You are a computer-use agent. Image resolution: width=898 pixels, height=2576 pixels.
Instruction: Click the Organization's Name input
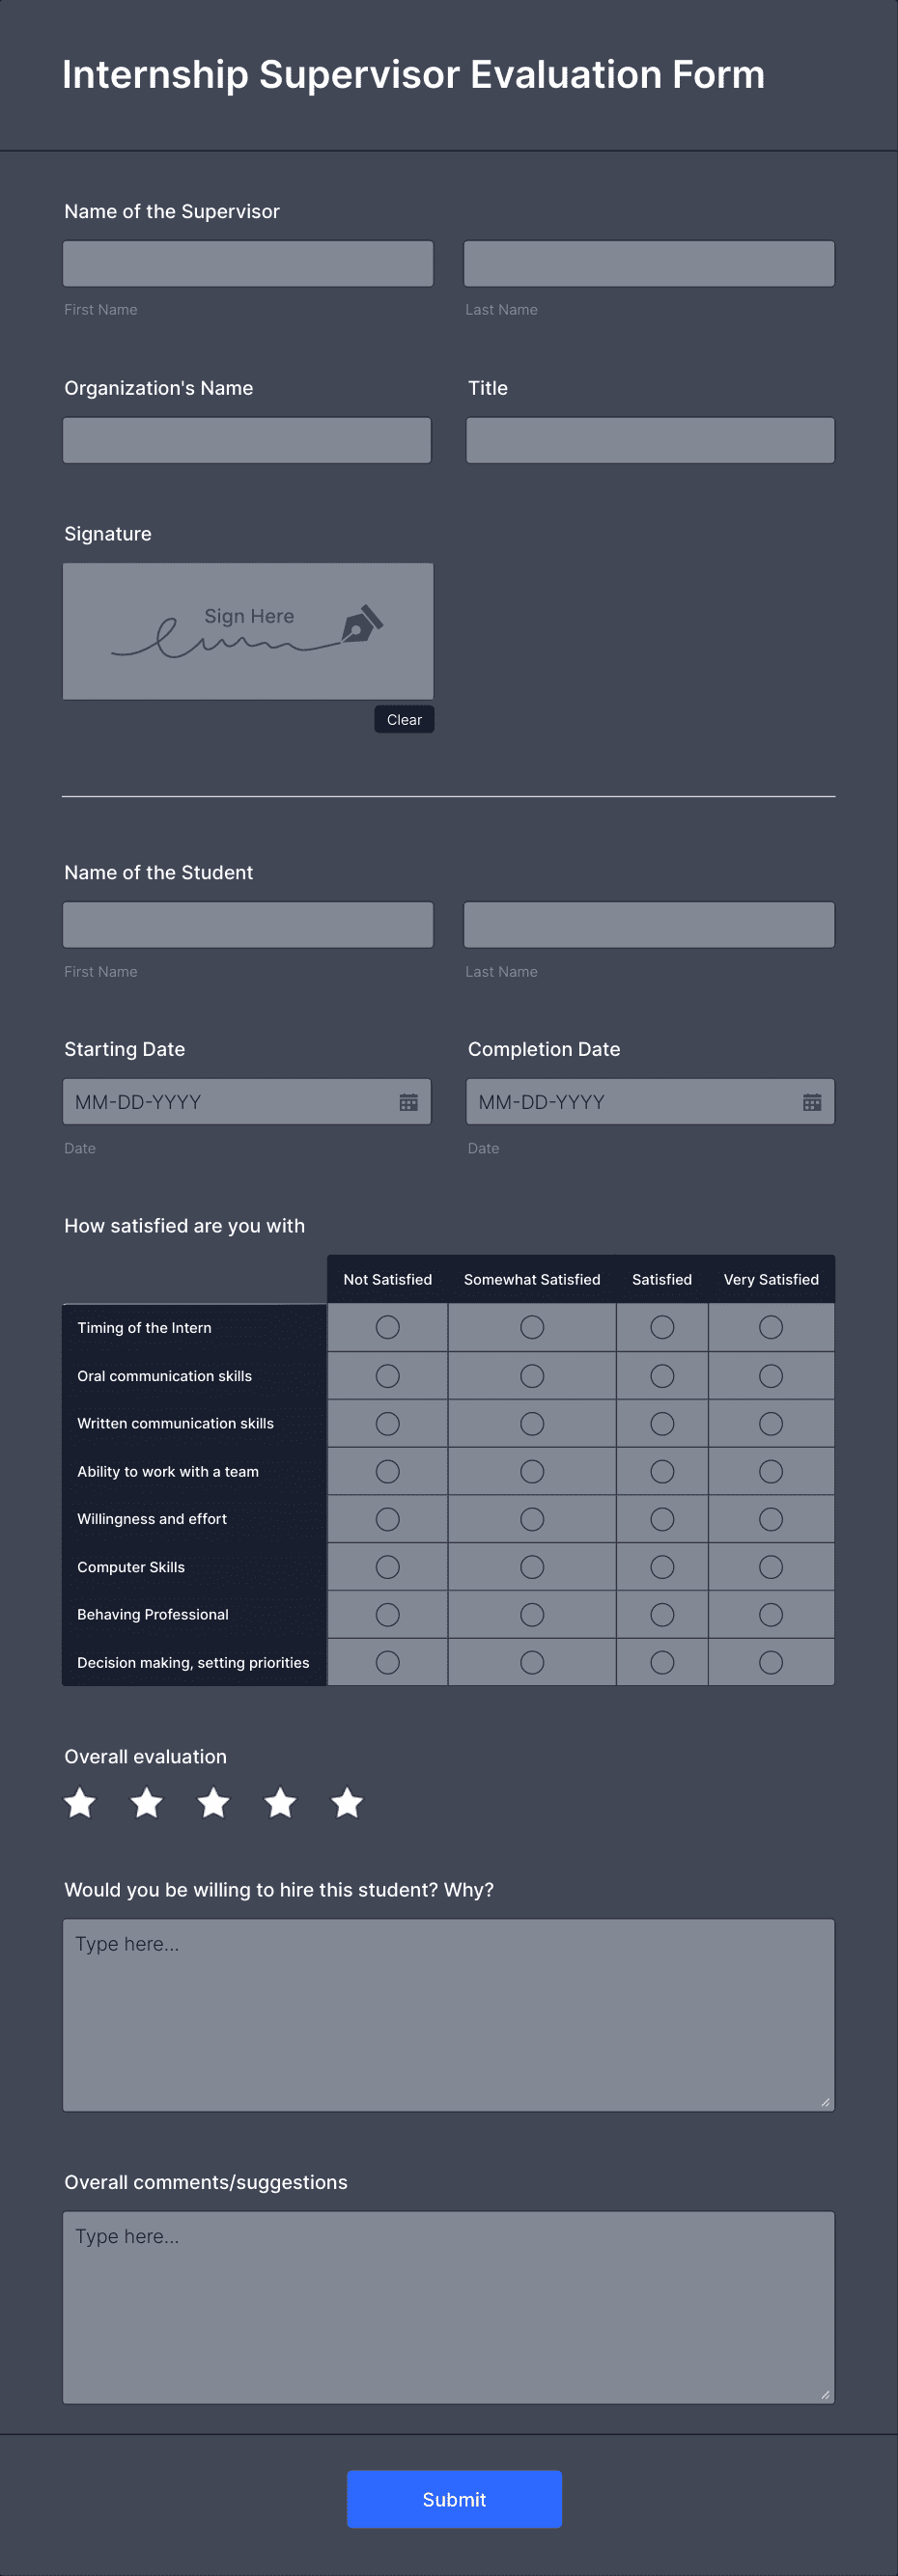[x=247, y=440]
